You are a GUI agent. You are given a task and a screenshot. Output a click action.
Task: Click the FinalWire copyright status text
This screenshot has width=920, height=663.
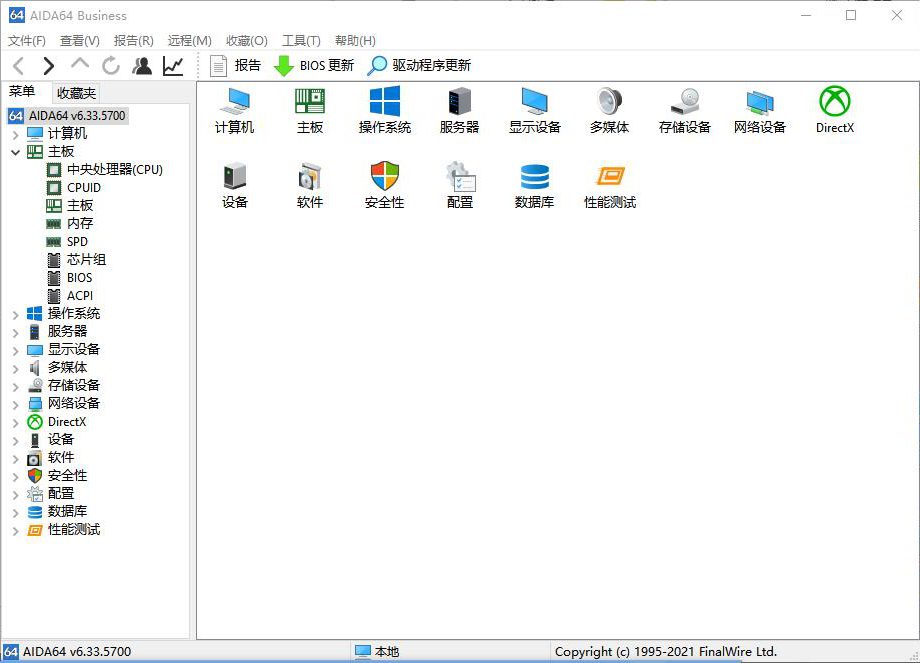click(x=665, y=651)
